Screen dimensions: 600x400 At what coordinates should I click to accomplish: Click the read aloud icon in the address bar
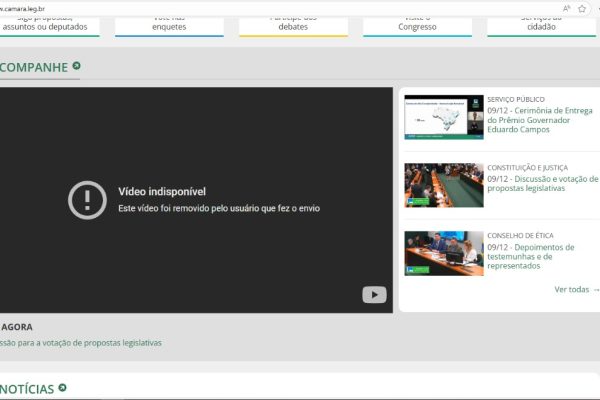(566, 7)
